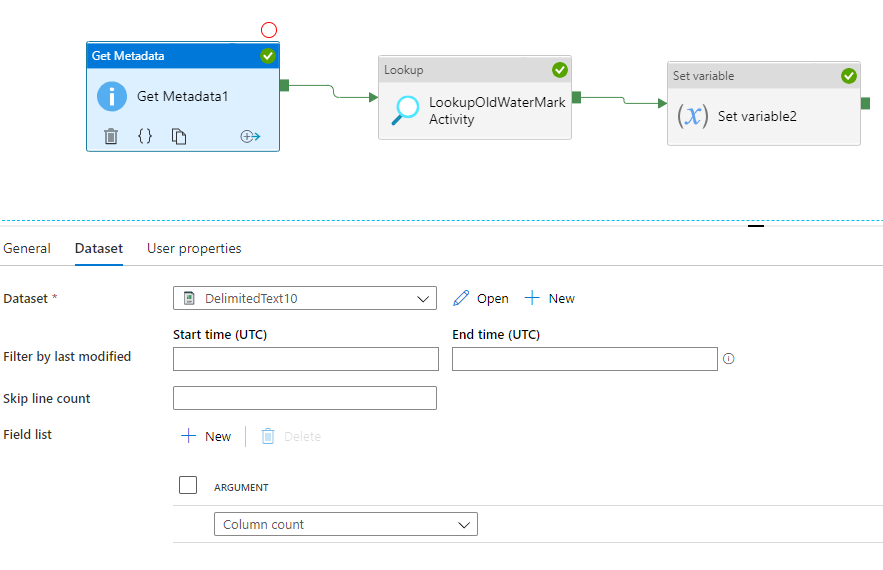Open the Column count argument dropdown

[463, 524]
